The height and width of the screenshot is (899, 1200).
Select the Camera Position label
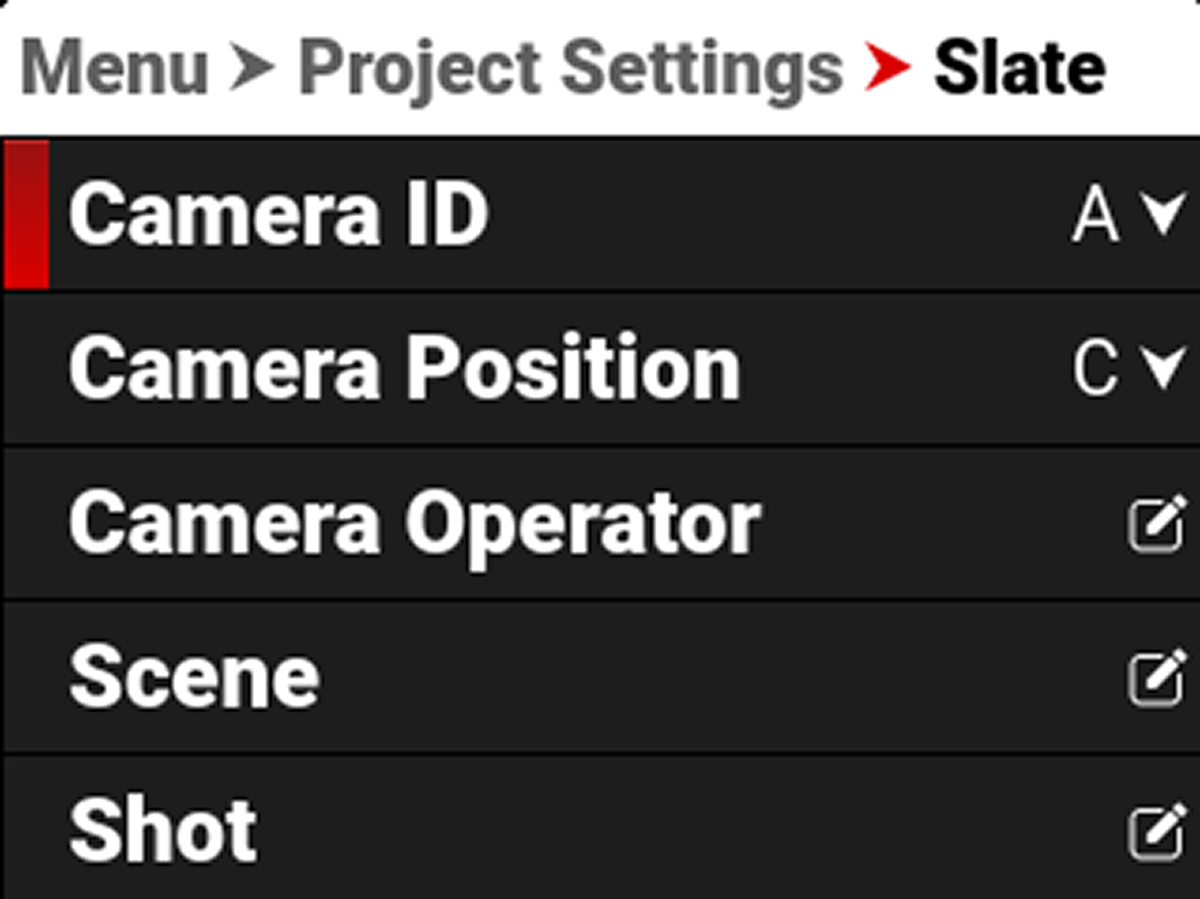(404, 369)
